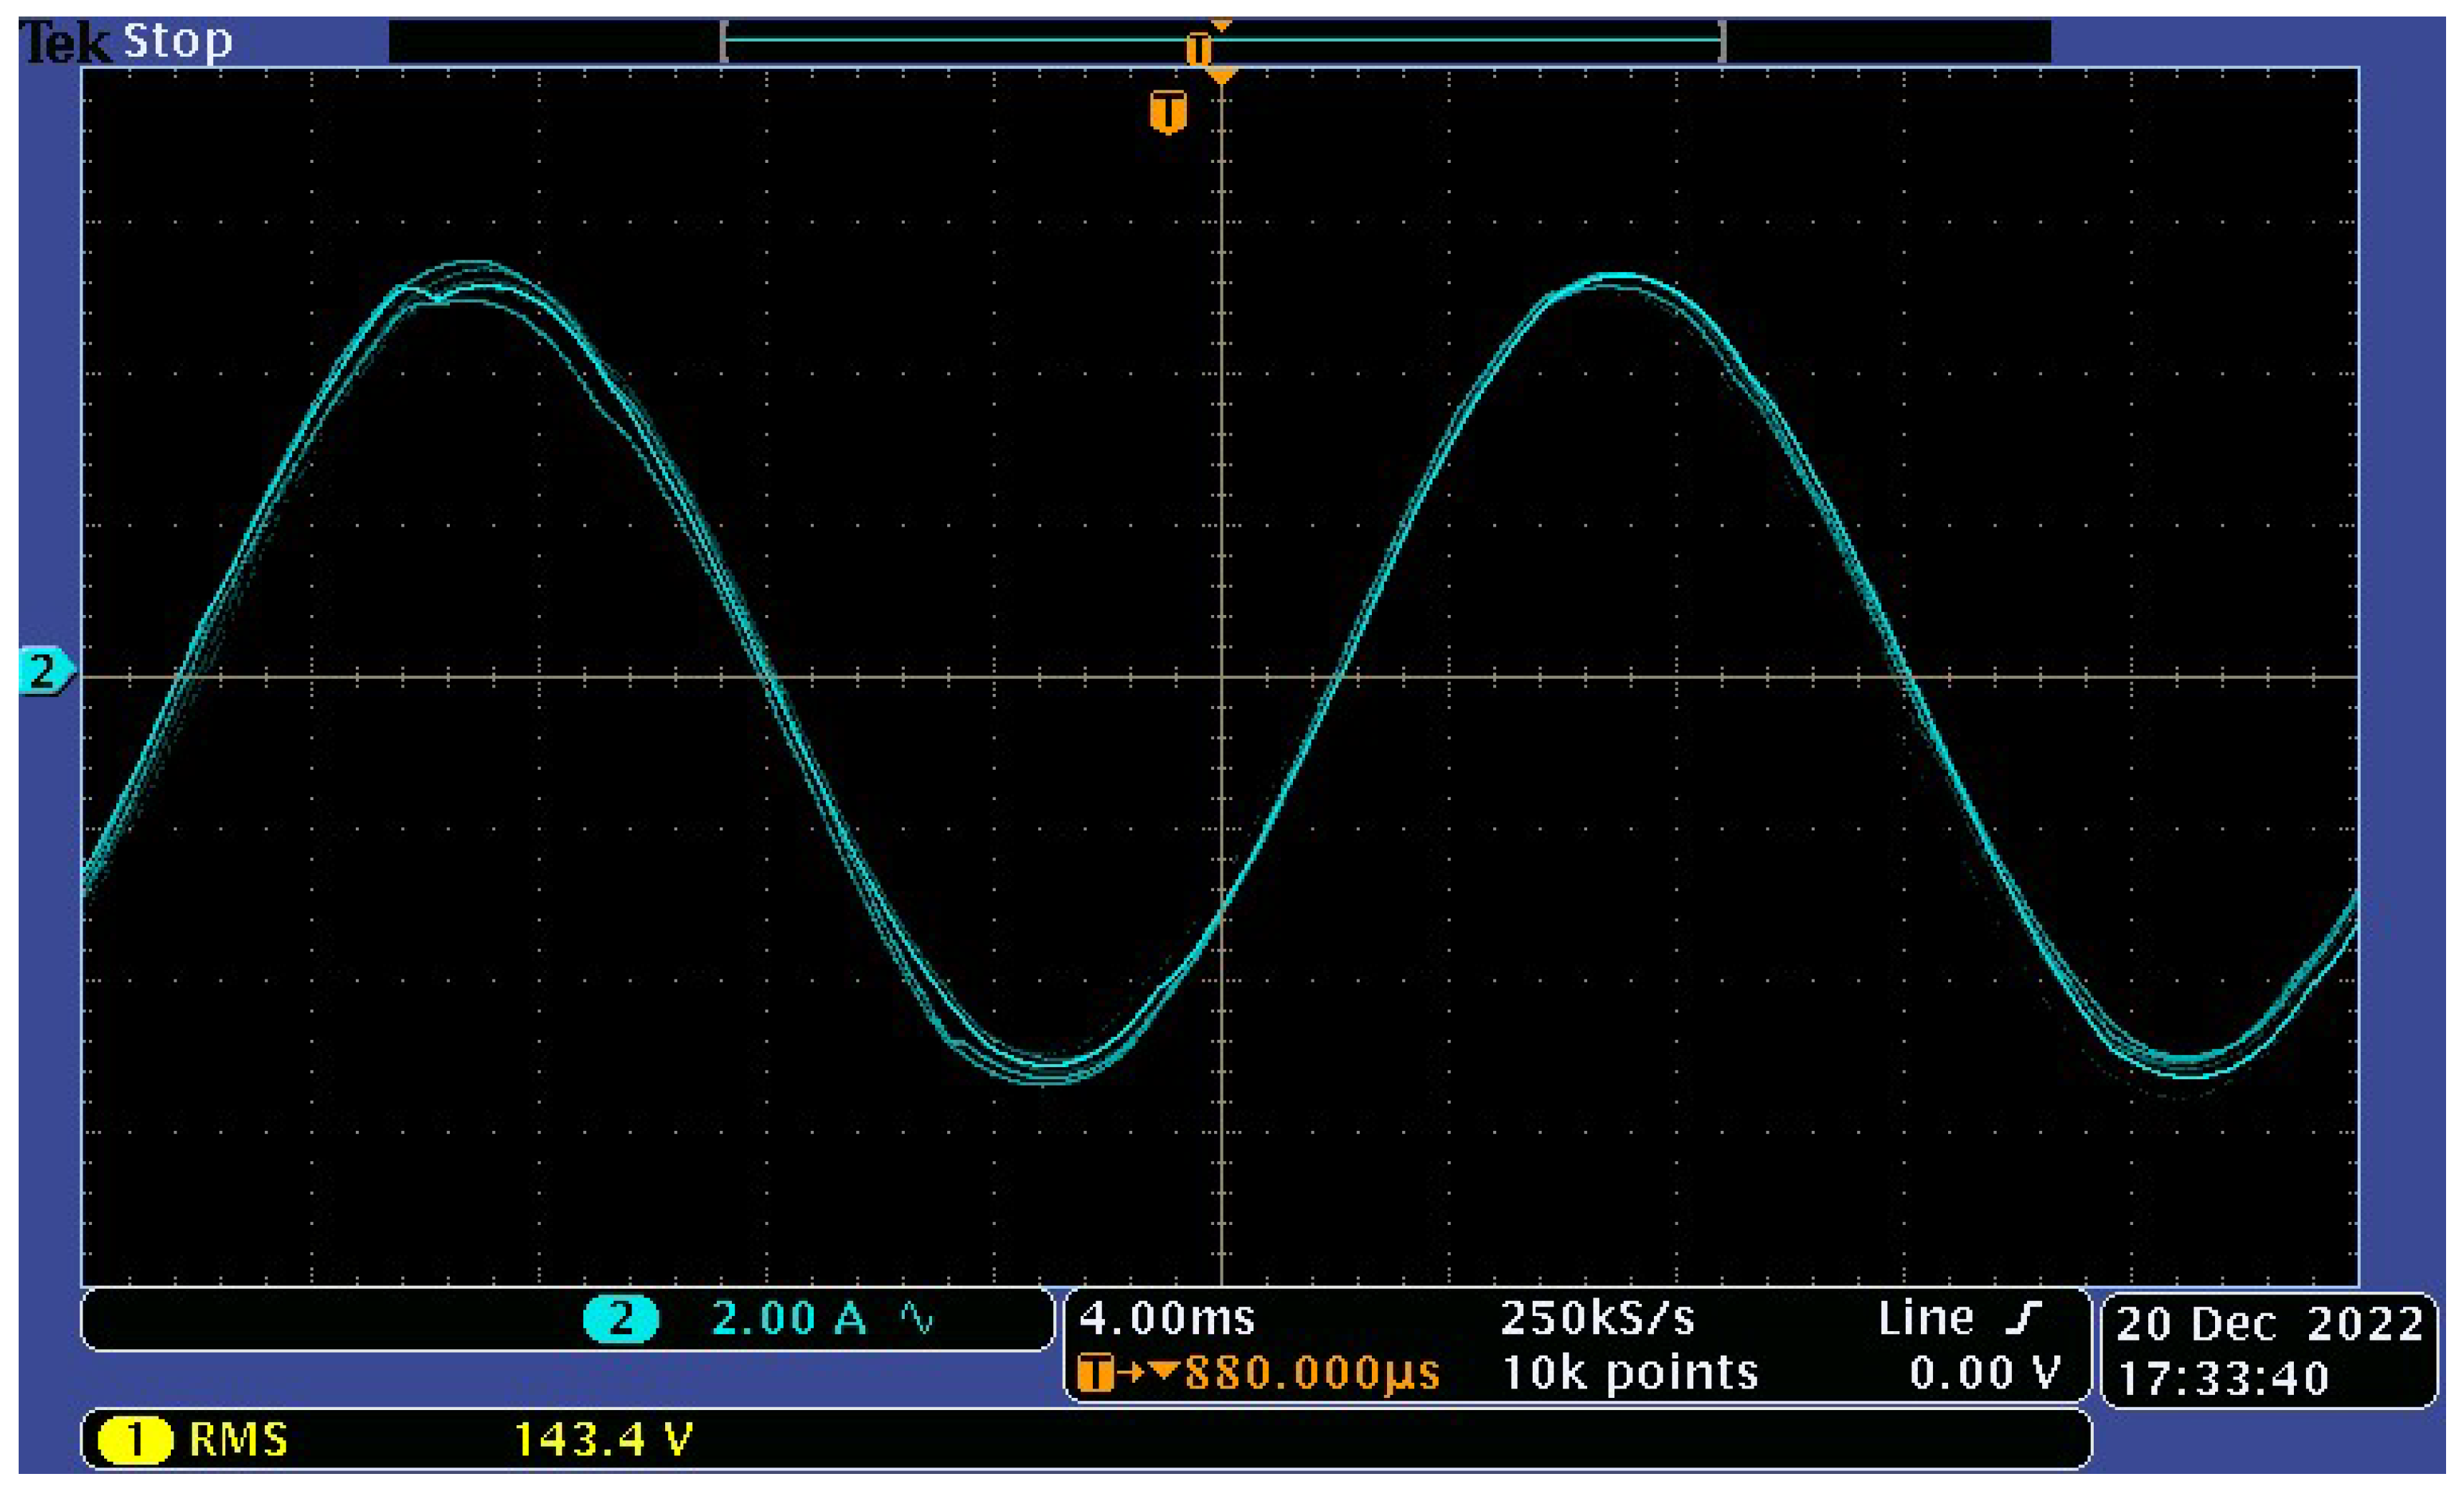Screen dimensions: 2464x1489
Task: Click the 250kS/s sample rate readout
Action: [1597, 1318]
